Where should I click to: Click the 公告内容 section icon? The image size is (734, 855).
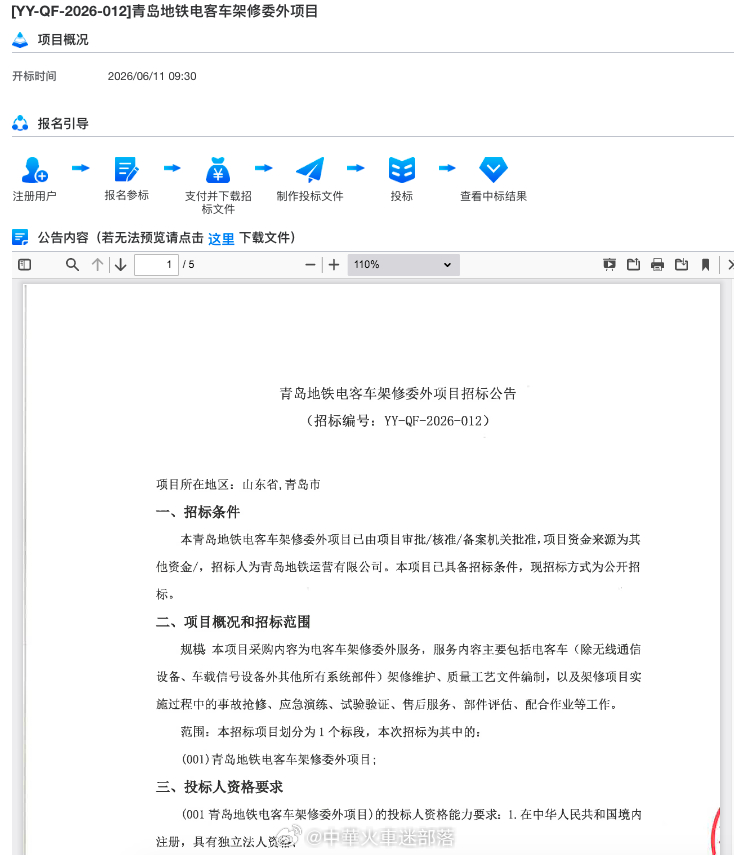(x=20, y=238)
